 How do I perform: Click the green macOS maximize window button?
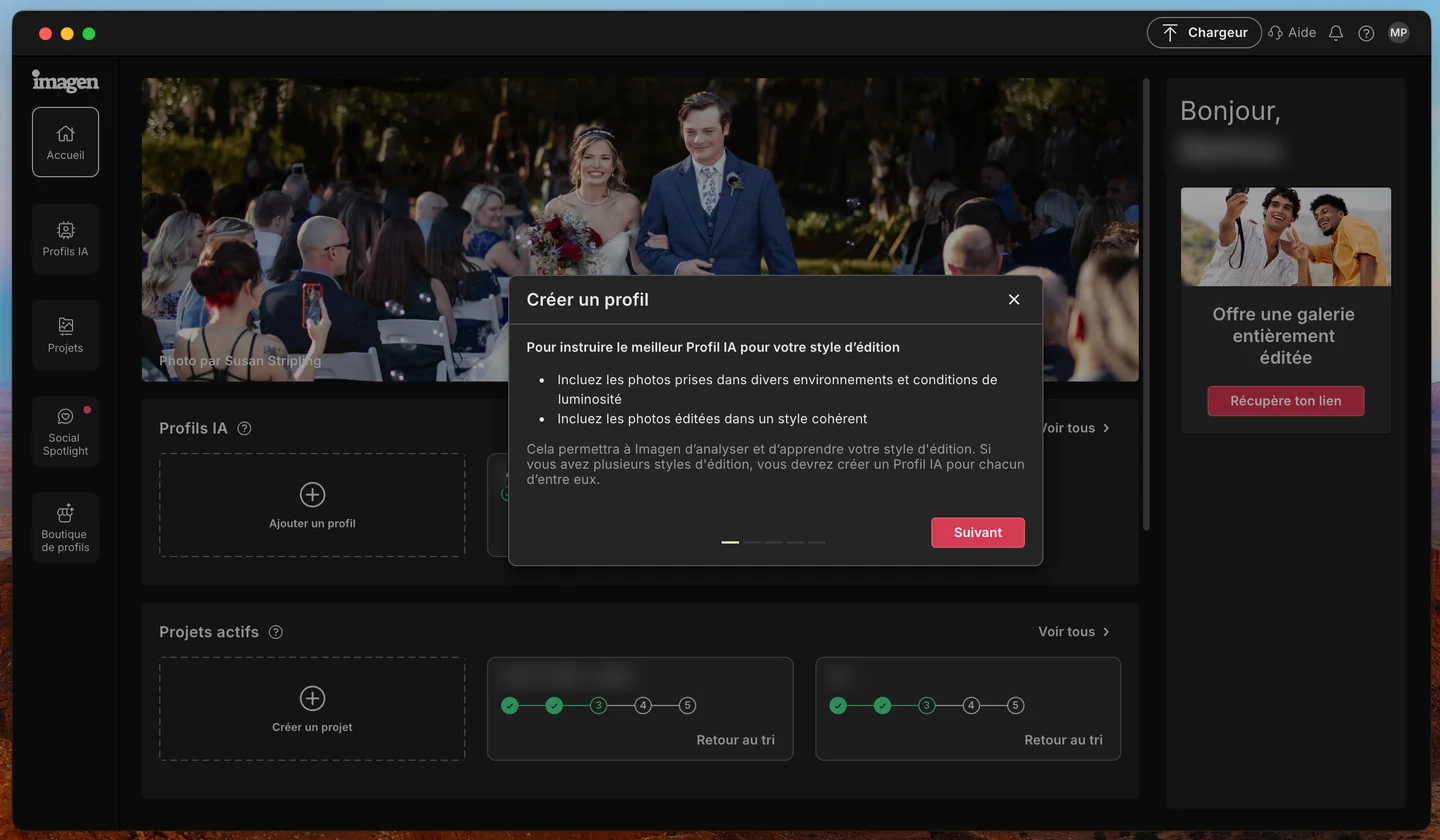[89, 34]
